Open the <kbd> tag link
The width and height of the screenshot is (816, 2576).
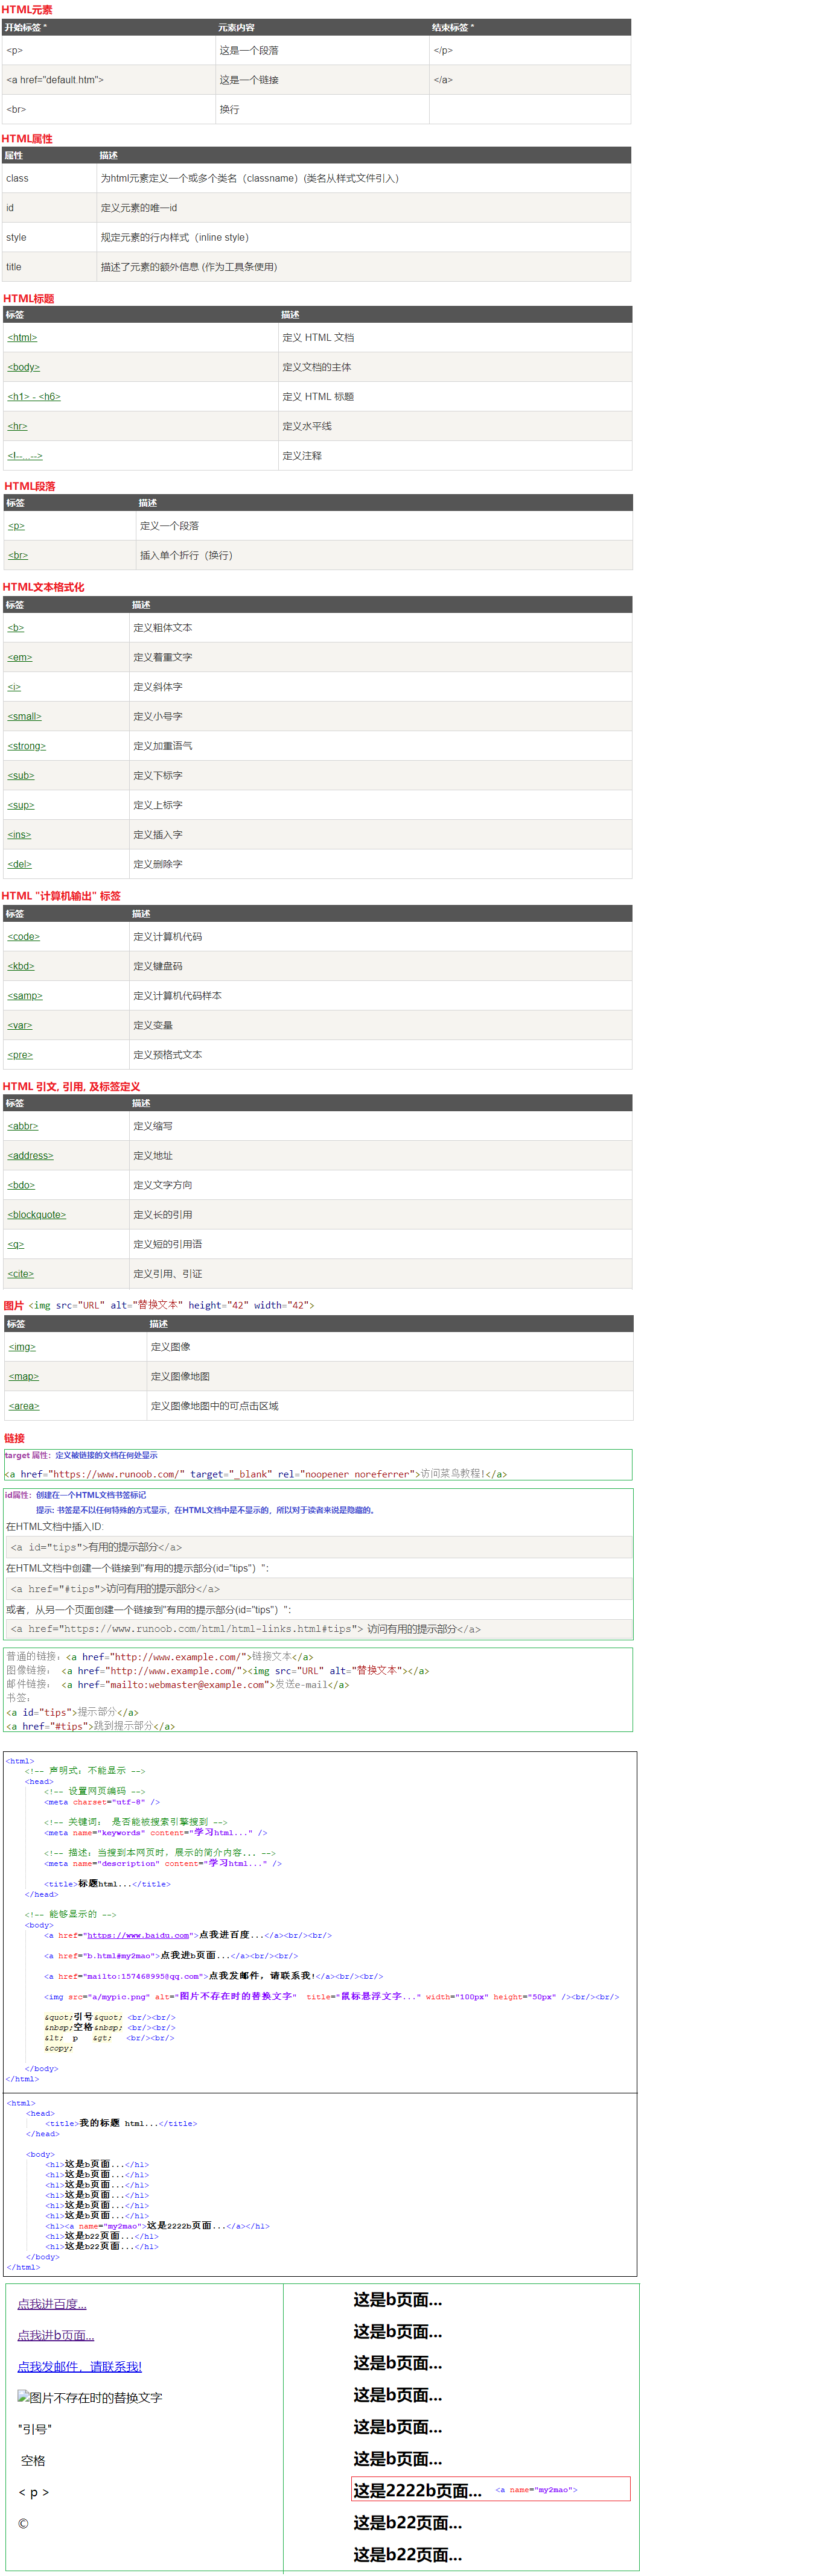tap(21, 966)
